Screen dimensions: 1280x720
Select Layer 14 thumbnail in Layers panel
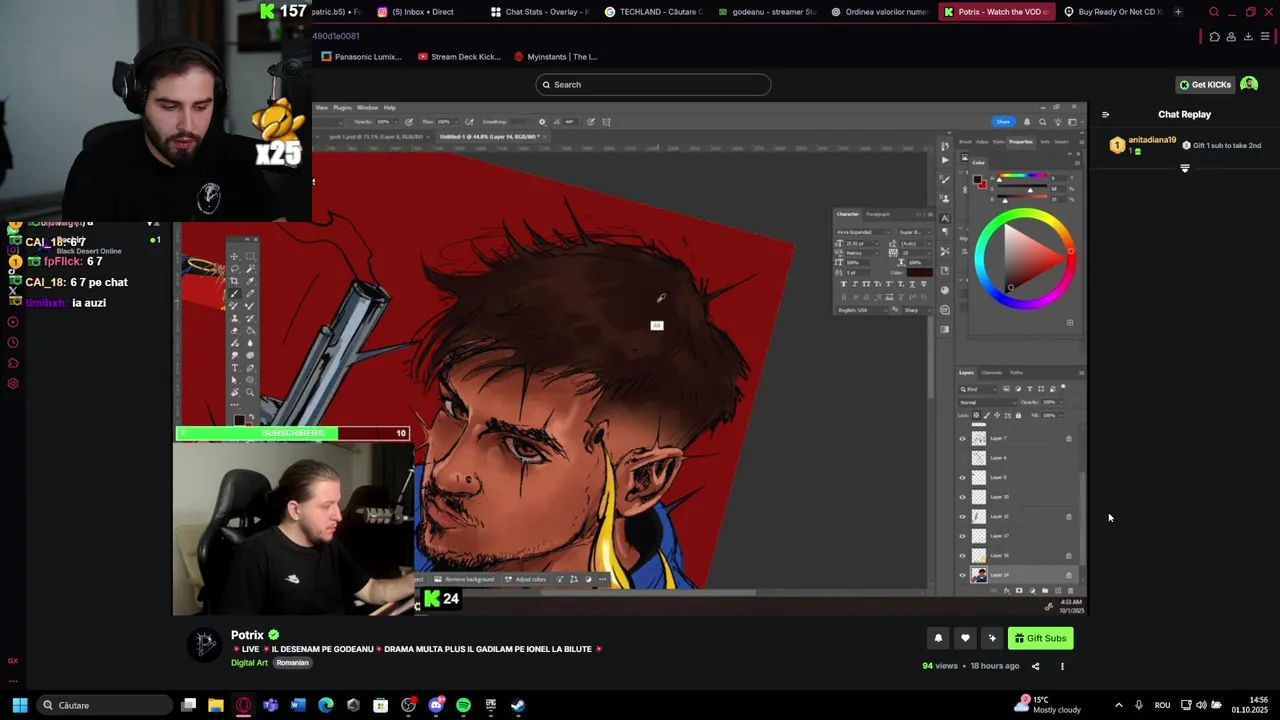[x=979, y=575]
